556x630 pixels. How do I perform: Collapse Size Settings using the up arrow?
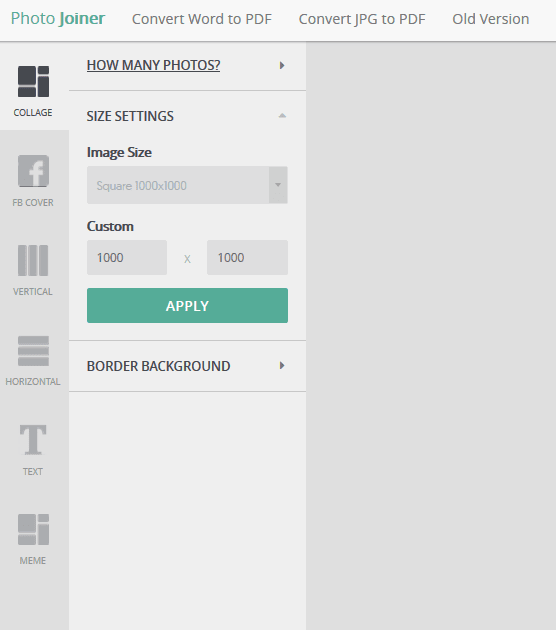click(282, 116)
